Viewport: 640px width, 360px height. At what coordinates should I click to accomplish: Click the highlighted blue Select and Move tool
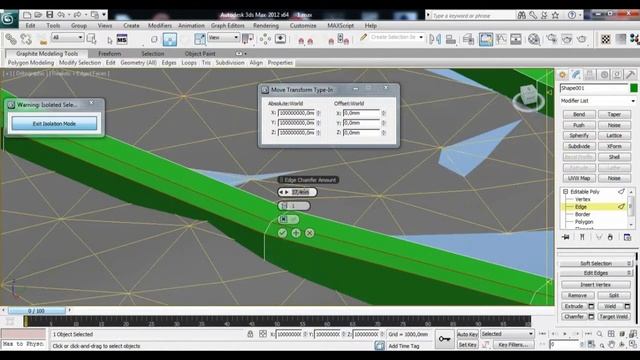(x=170, y=40)
